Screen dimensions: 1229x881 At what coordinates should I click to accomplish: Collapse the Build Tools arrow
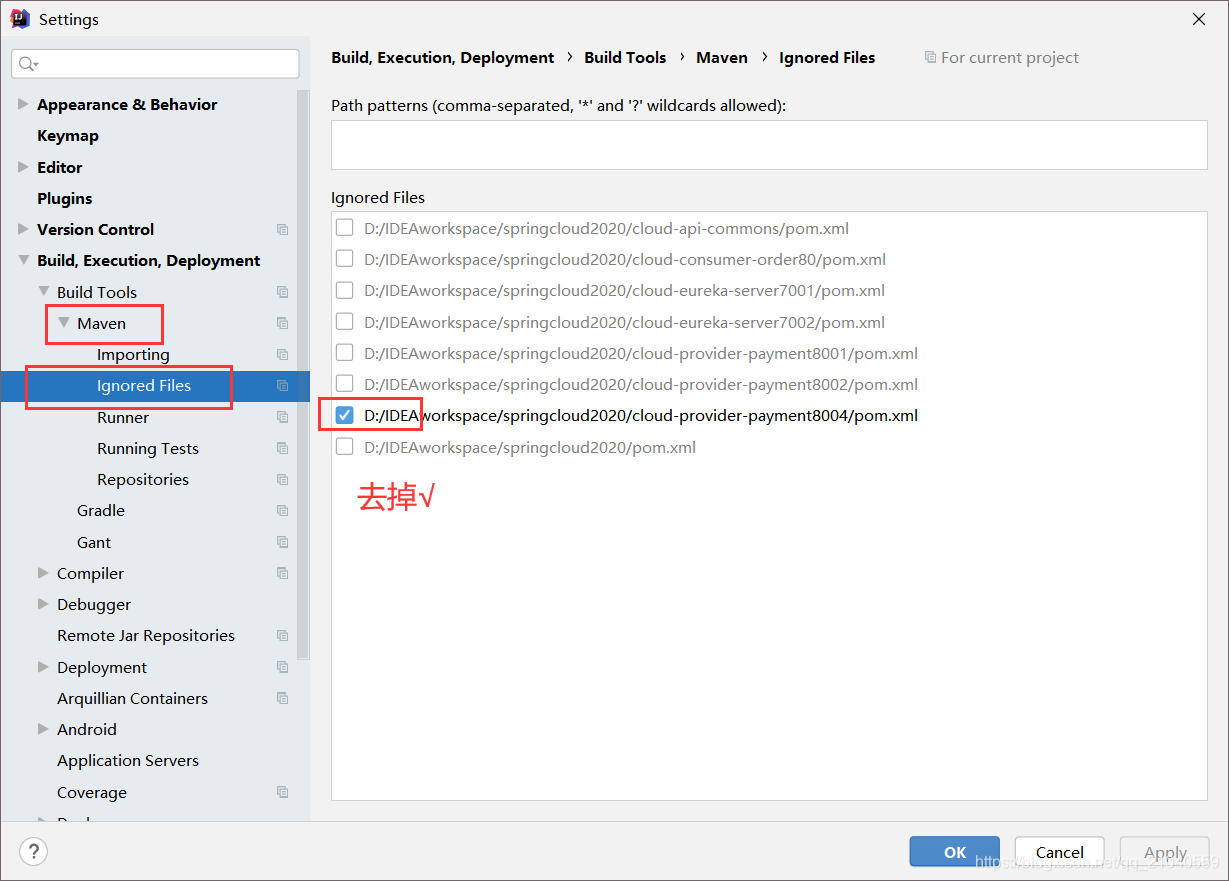coord(43,291)
